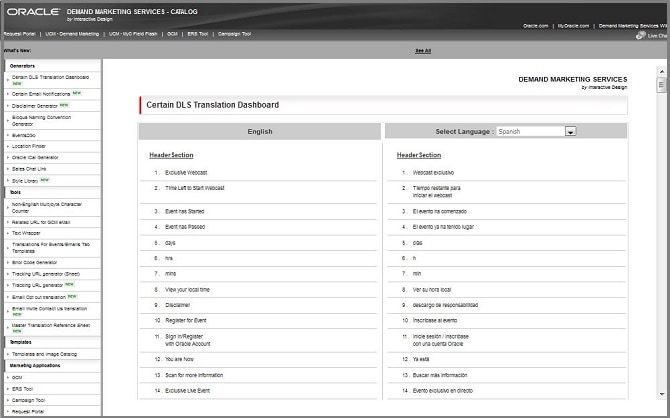Screen dimensions: 670x418
Task: Open Error Code Generator in the sidebar
Action: (34, 262)
